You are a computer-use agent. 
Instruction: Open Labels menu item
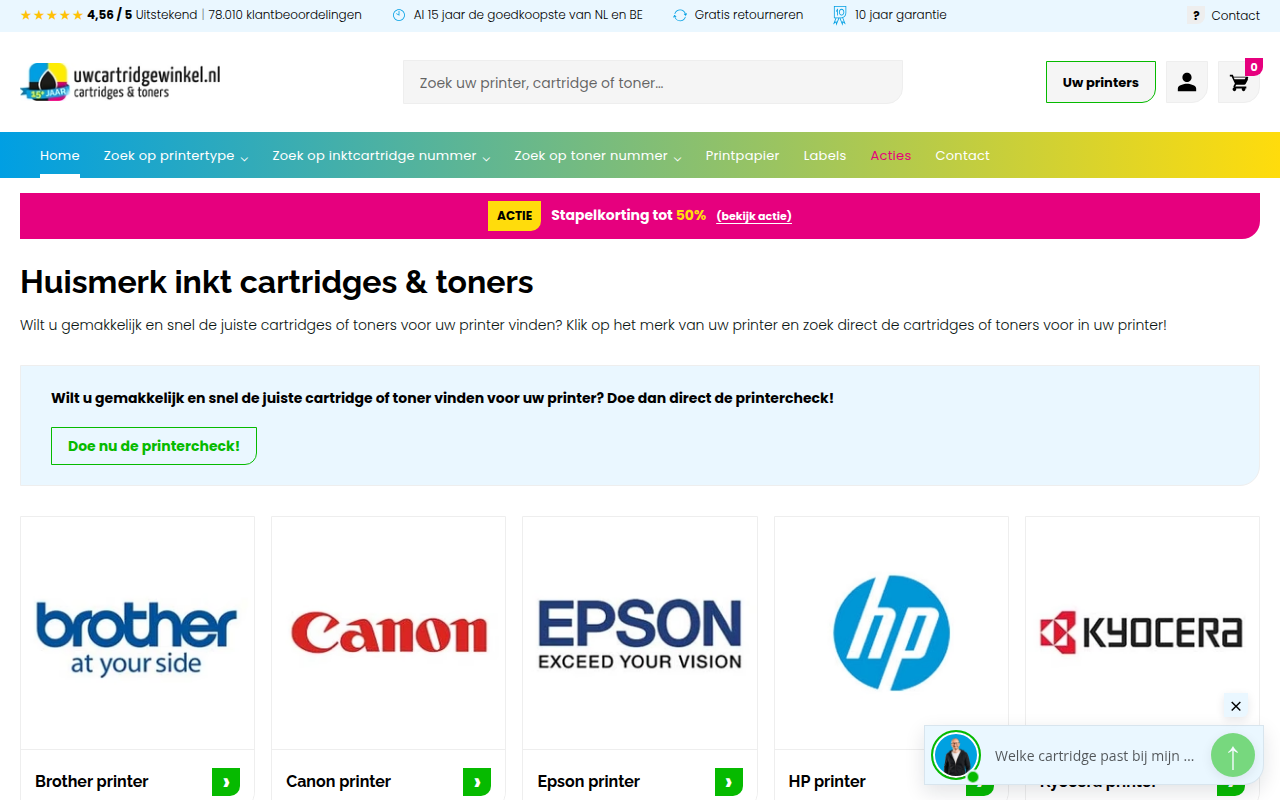tap(825, 155)
